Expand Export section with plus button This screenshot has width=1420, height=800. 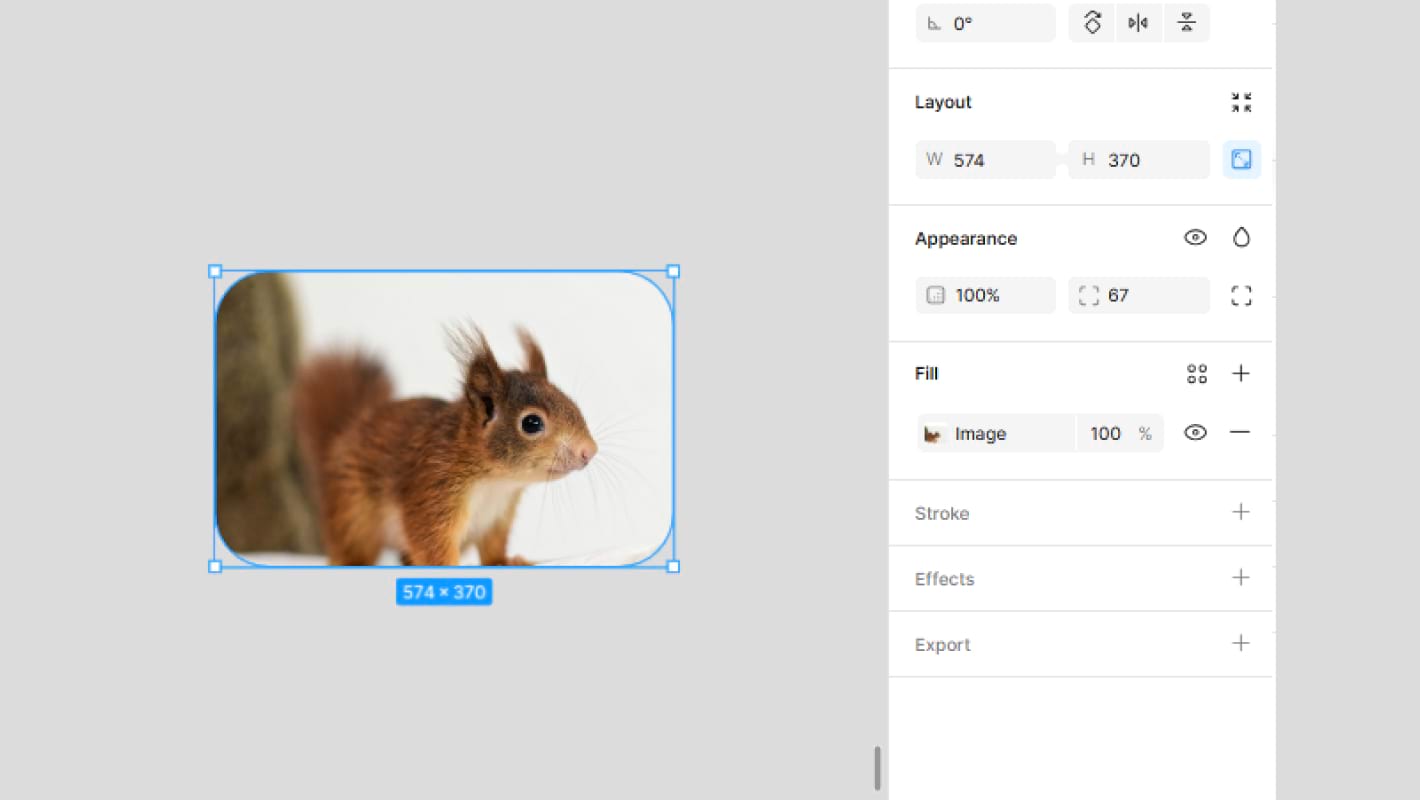coord(1241,643)
